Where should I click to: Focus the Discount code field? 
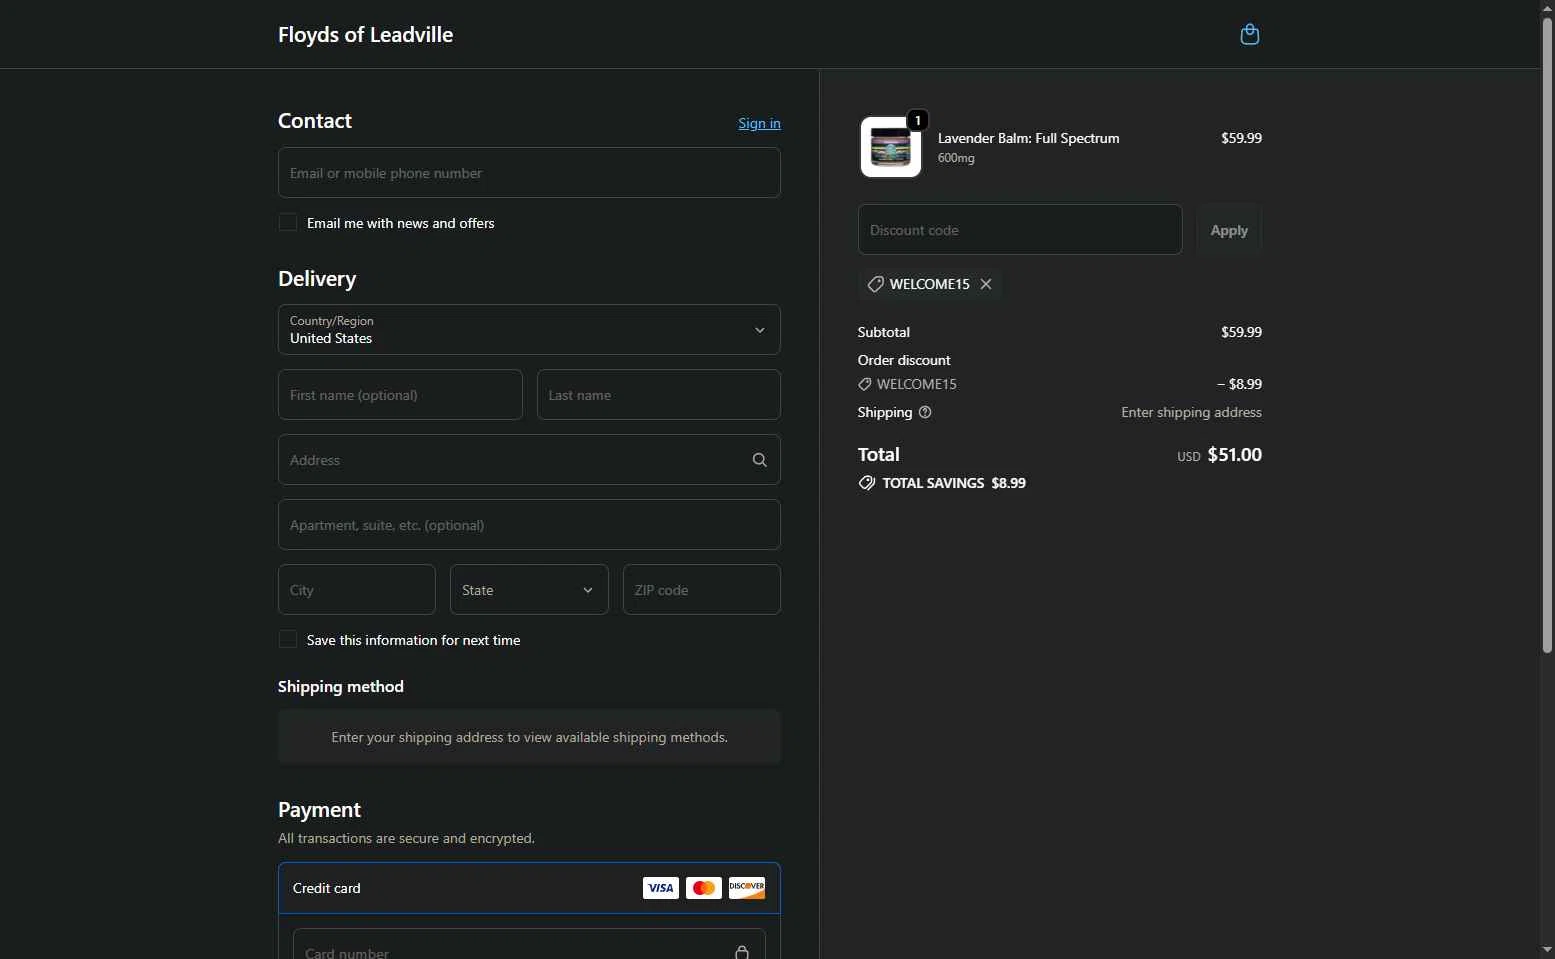point(1020,230)
